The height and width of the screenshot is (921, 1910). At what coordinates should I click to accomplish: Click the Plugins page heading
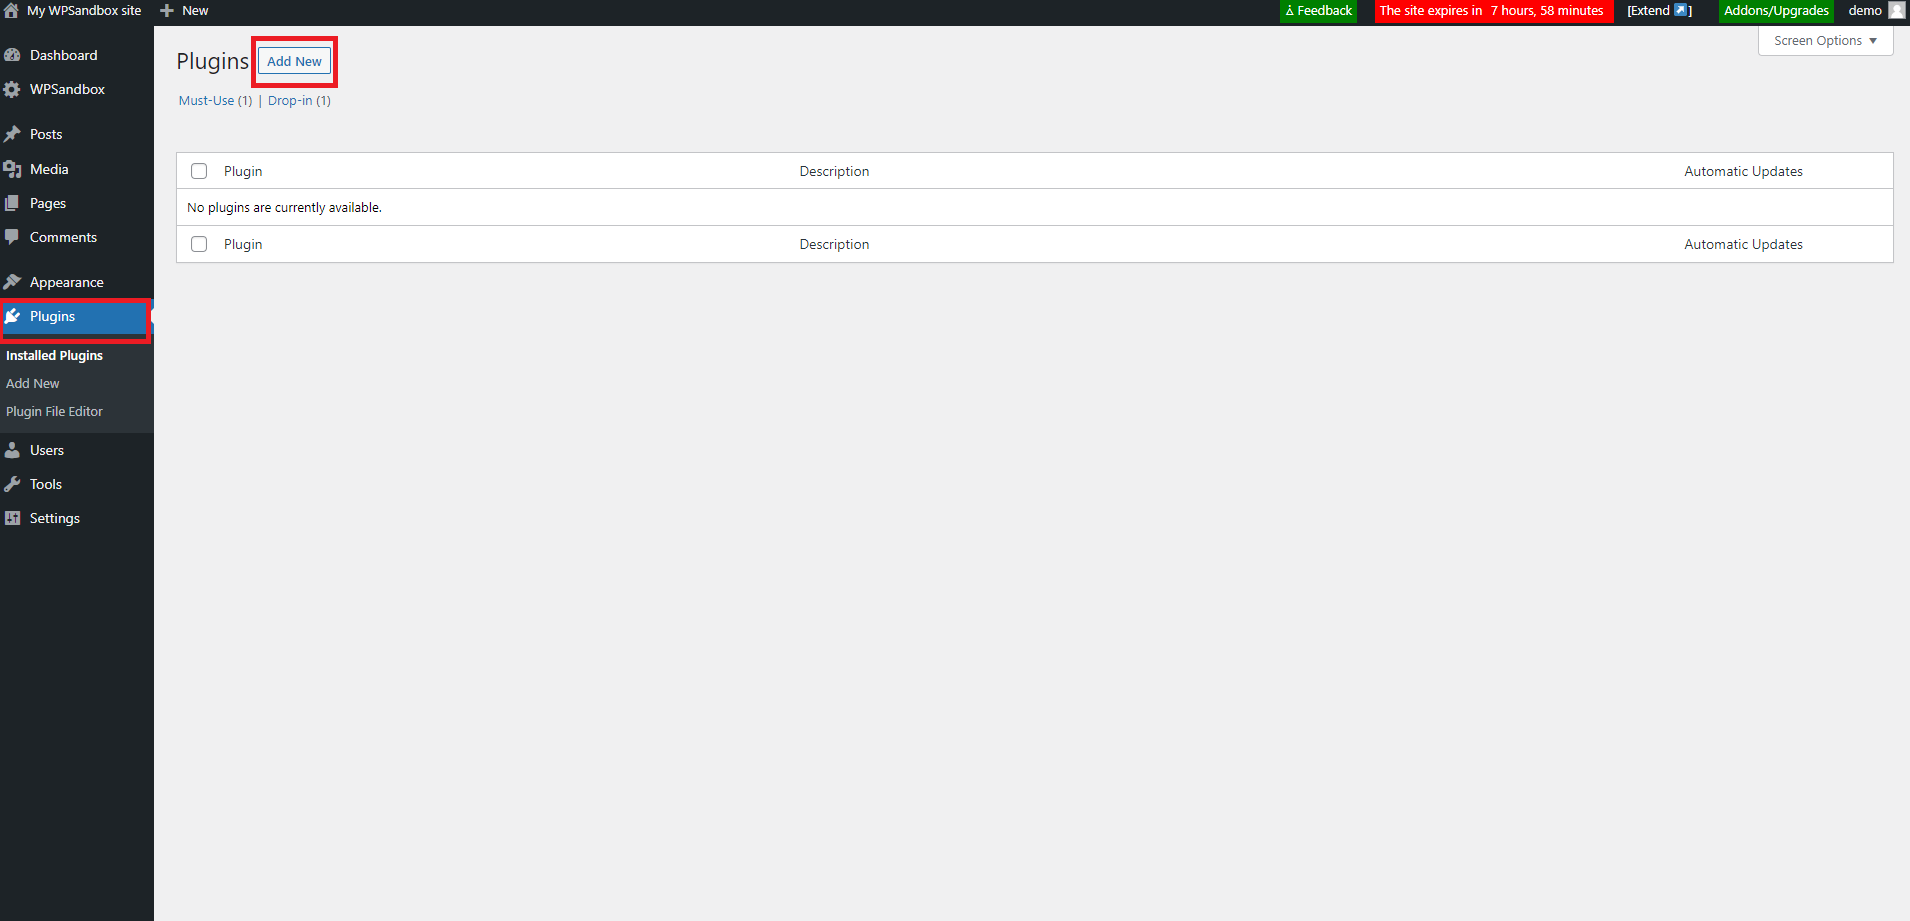coord(212,61)
